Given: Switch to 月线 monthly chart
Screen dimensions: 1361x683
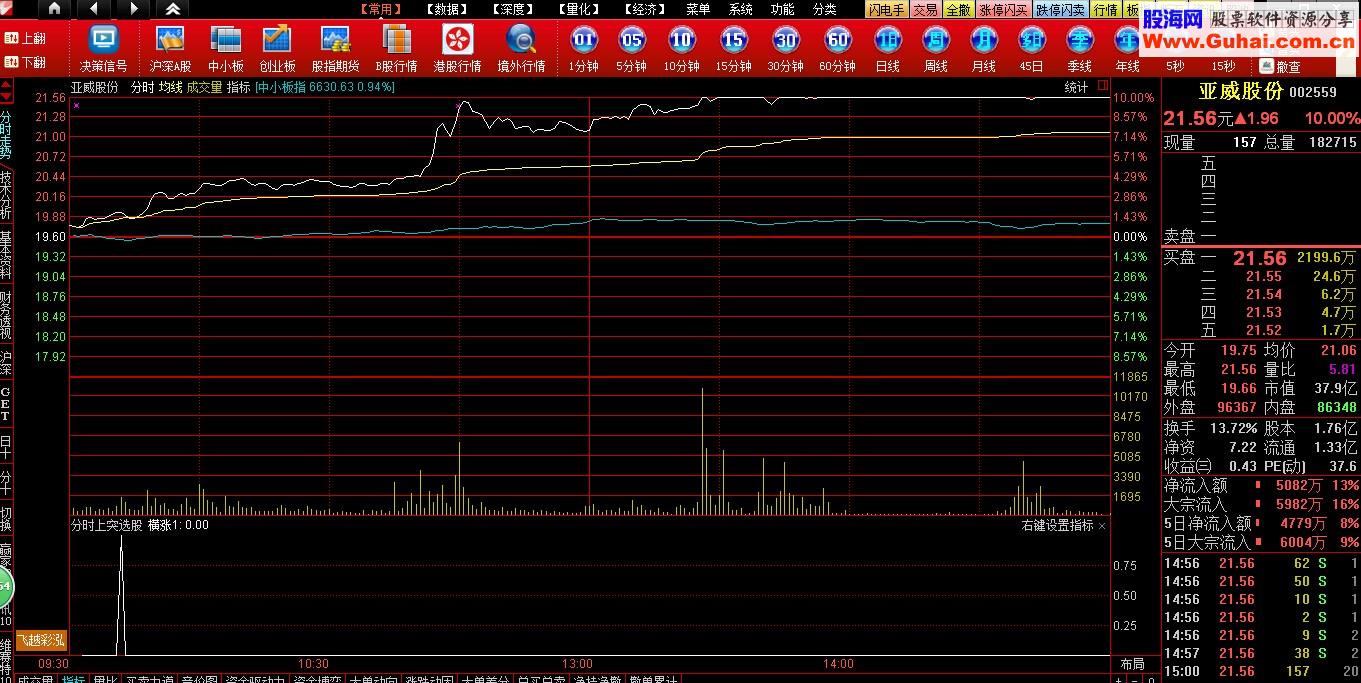Looking at the screenshot, I should click(x=983, y=49).
